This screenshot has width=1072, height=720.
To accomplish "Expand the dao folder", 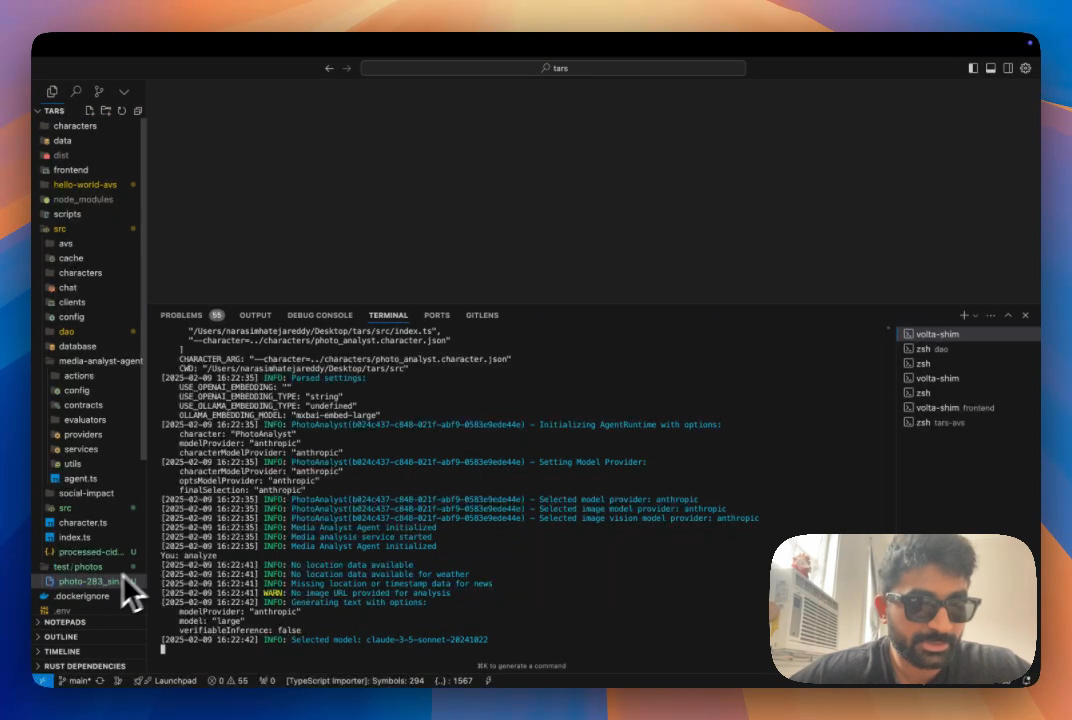I will pos(66,332).
